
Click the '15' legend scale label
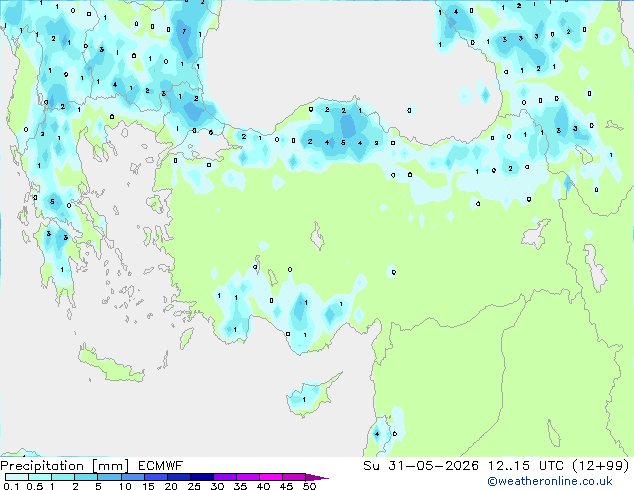(x=148, y=486)
